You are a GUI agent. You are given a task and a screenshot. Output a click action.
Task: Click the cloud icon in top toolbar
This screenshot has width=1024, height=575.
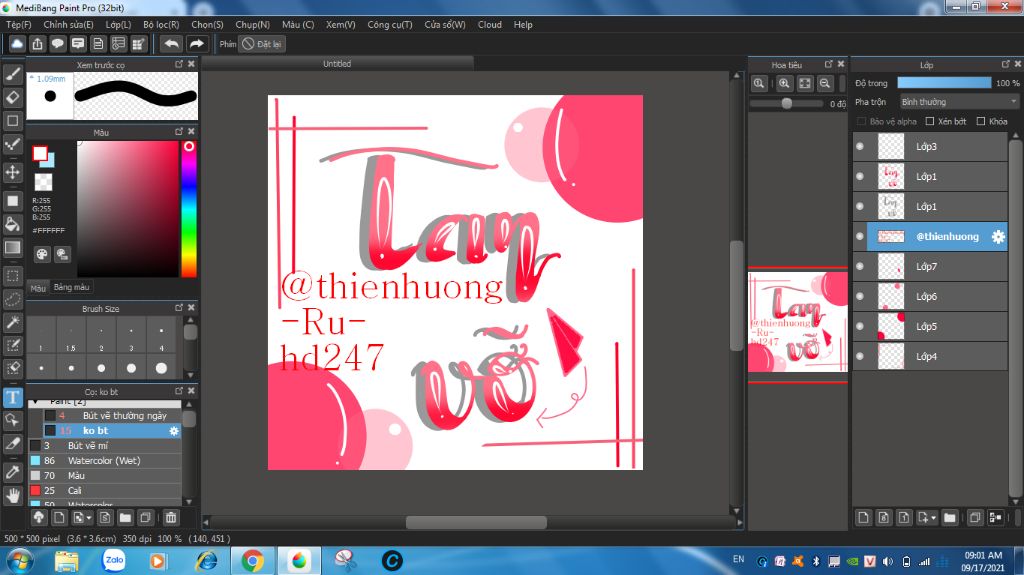17,44
